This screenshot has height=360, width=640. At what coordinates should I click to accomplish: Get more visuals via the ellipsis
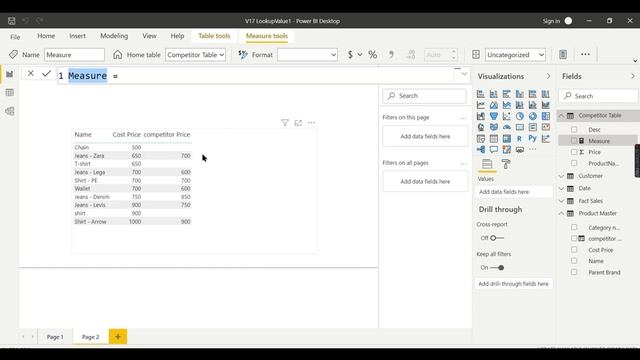click(533, 149)
